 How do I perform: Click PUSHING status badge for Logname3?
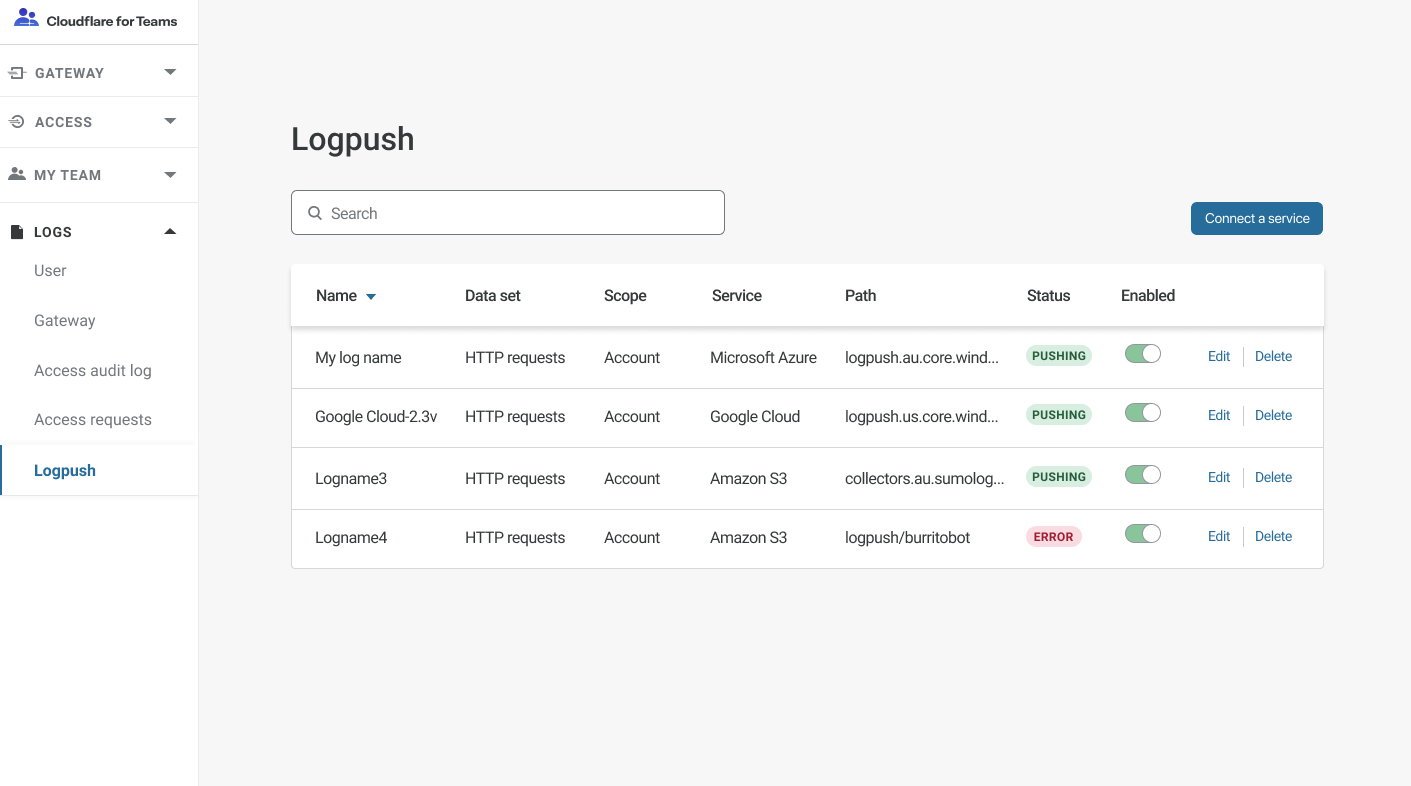1059,477
